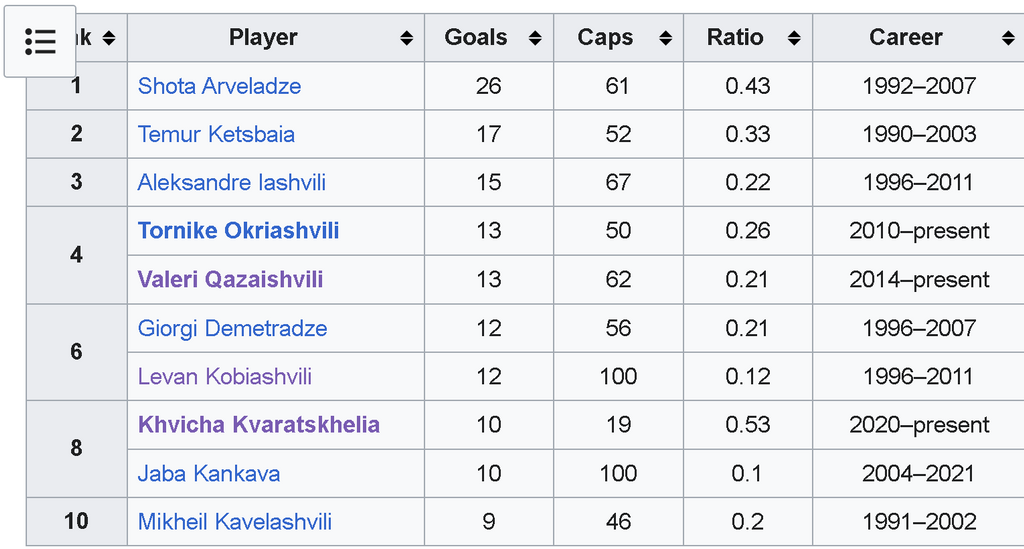Open Valeri Qazaishvili player link
This screenshot has width=1024, height=549.
pyautogui.click(x=230, y=279)
